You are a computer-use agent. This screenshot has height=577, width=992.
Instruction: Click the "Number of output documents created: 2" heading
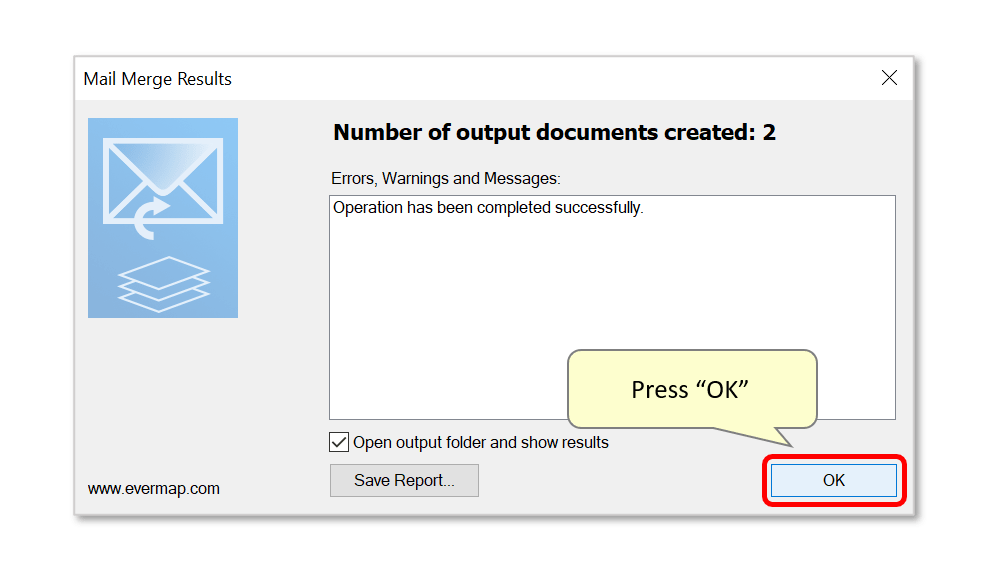click(x=554, y=132)
